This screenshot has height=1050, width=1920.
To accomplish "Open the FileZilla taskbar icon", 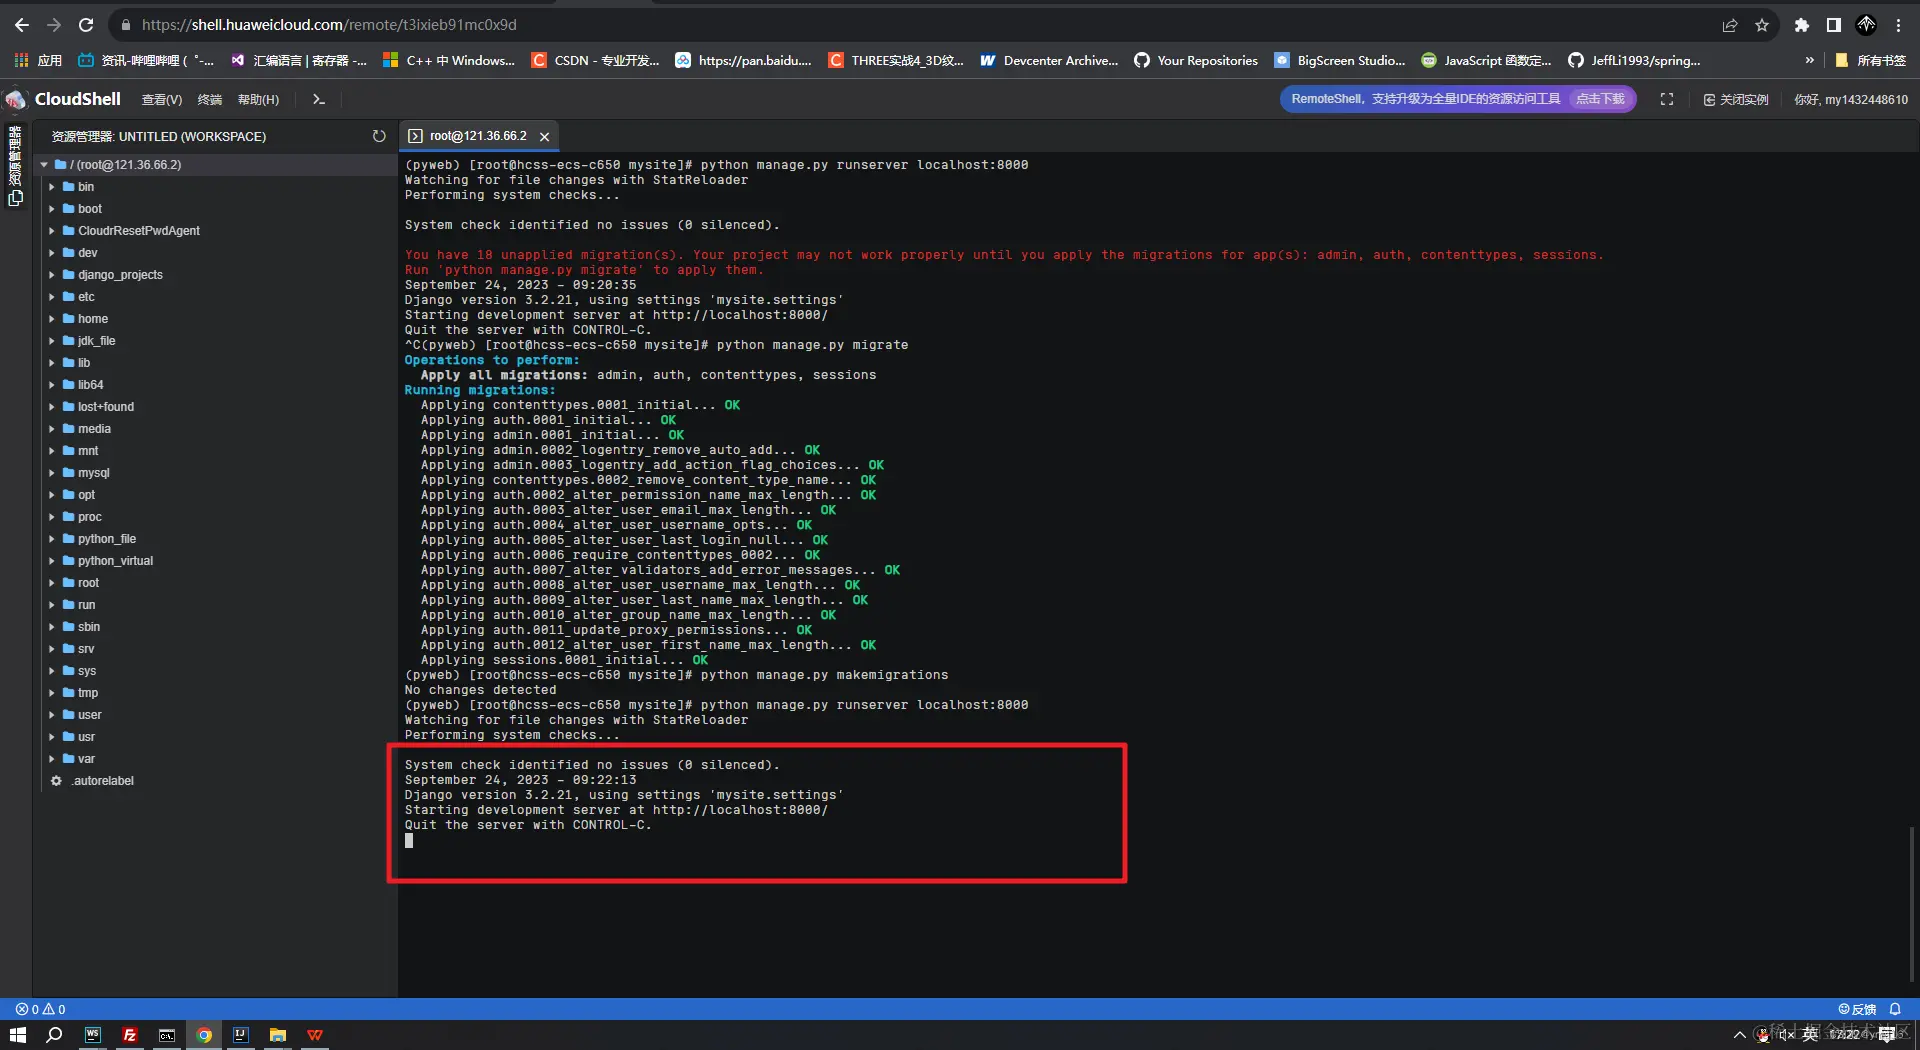I will (130, 1035).
